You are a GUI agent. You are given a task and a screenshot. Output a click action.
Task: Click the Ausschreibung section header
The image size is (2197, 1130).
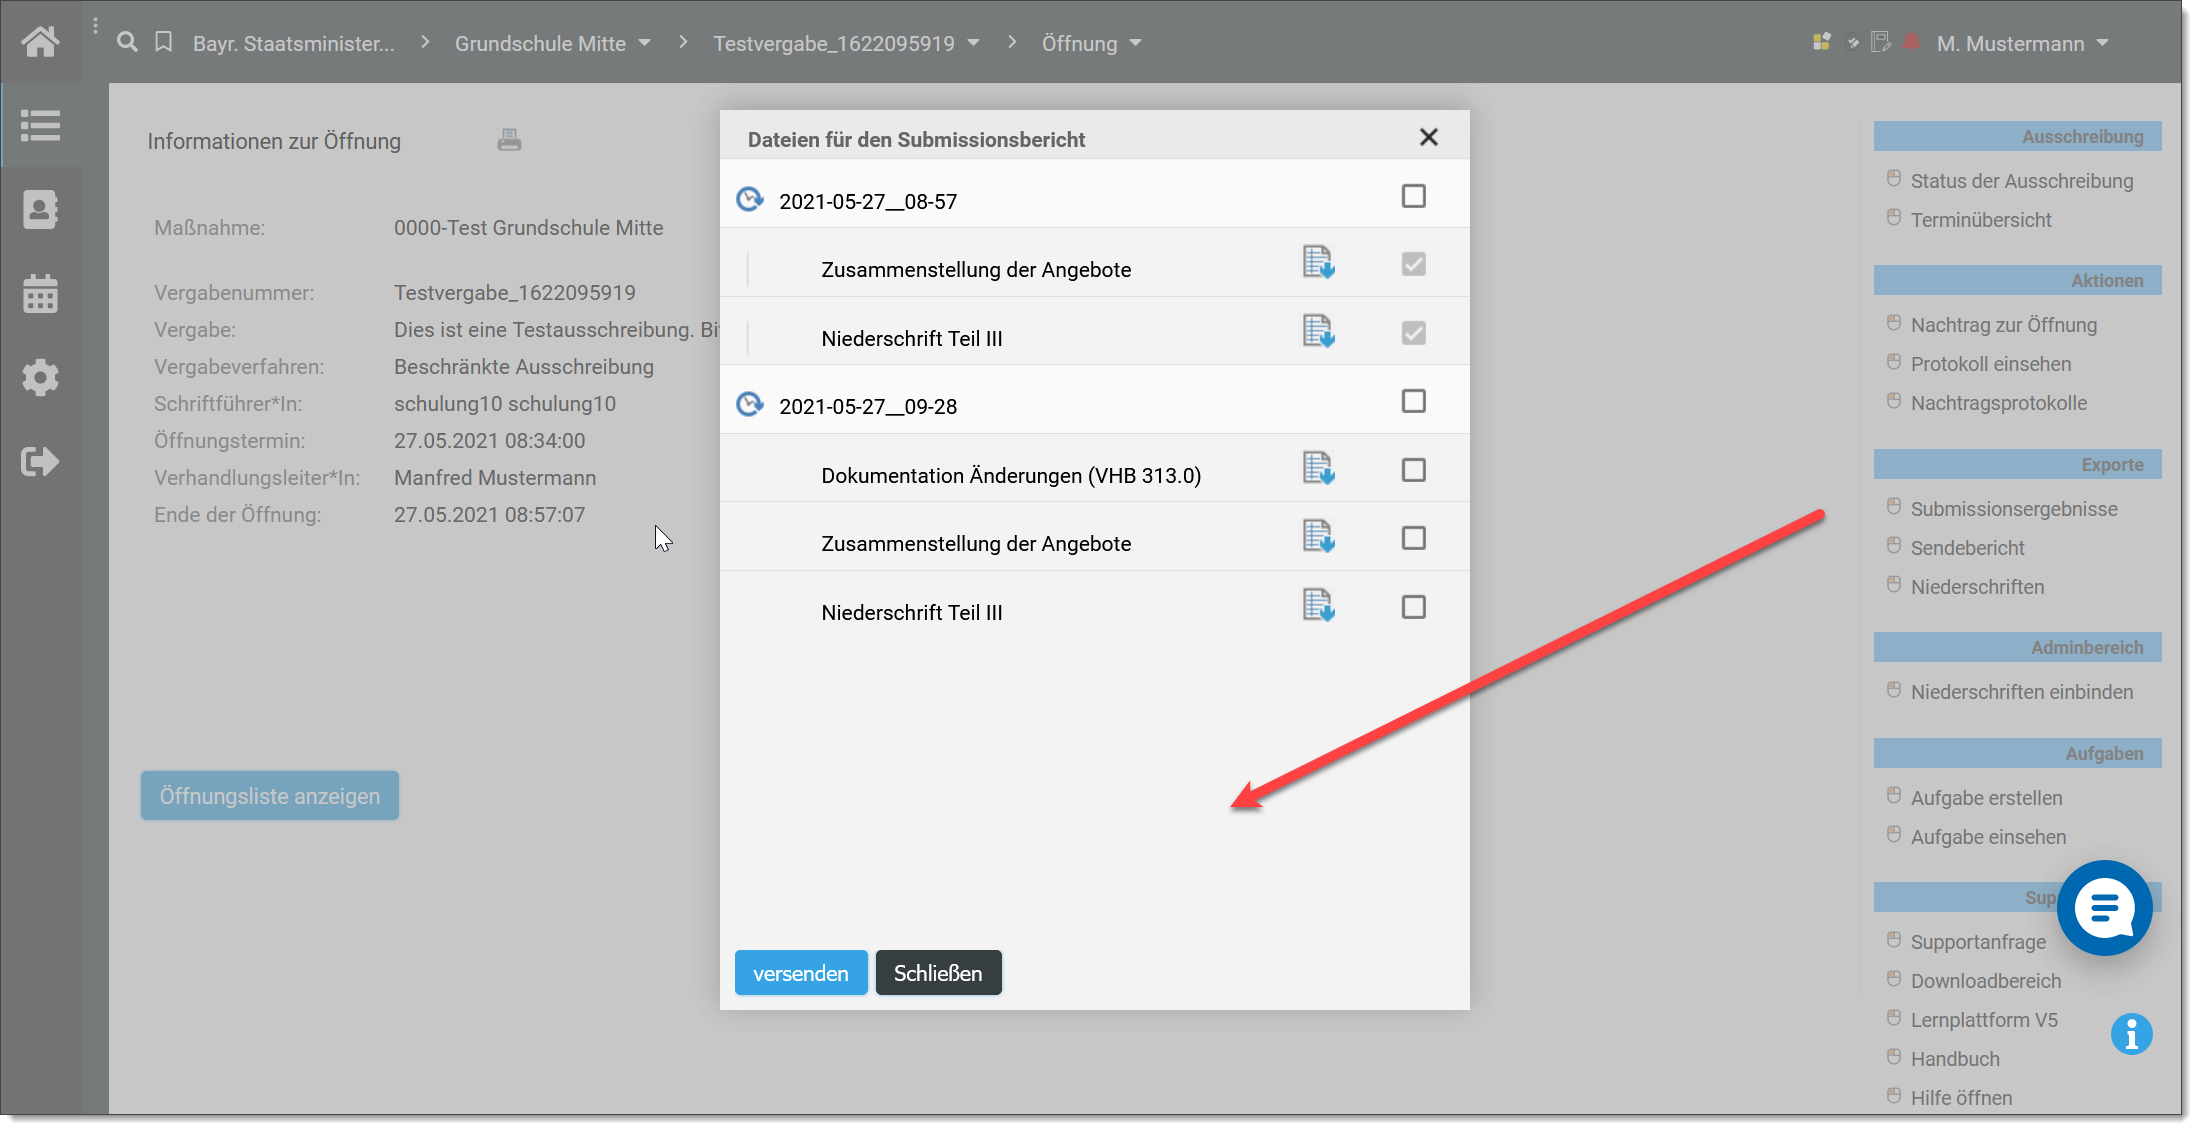[x=2017, y=137]
